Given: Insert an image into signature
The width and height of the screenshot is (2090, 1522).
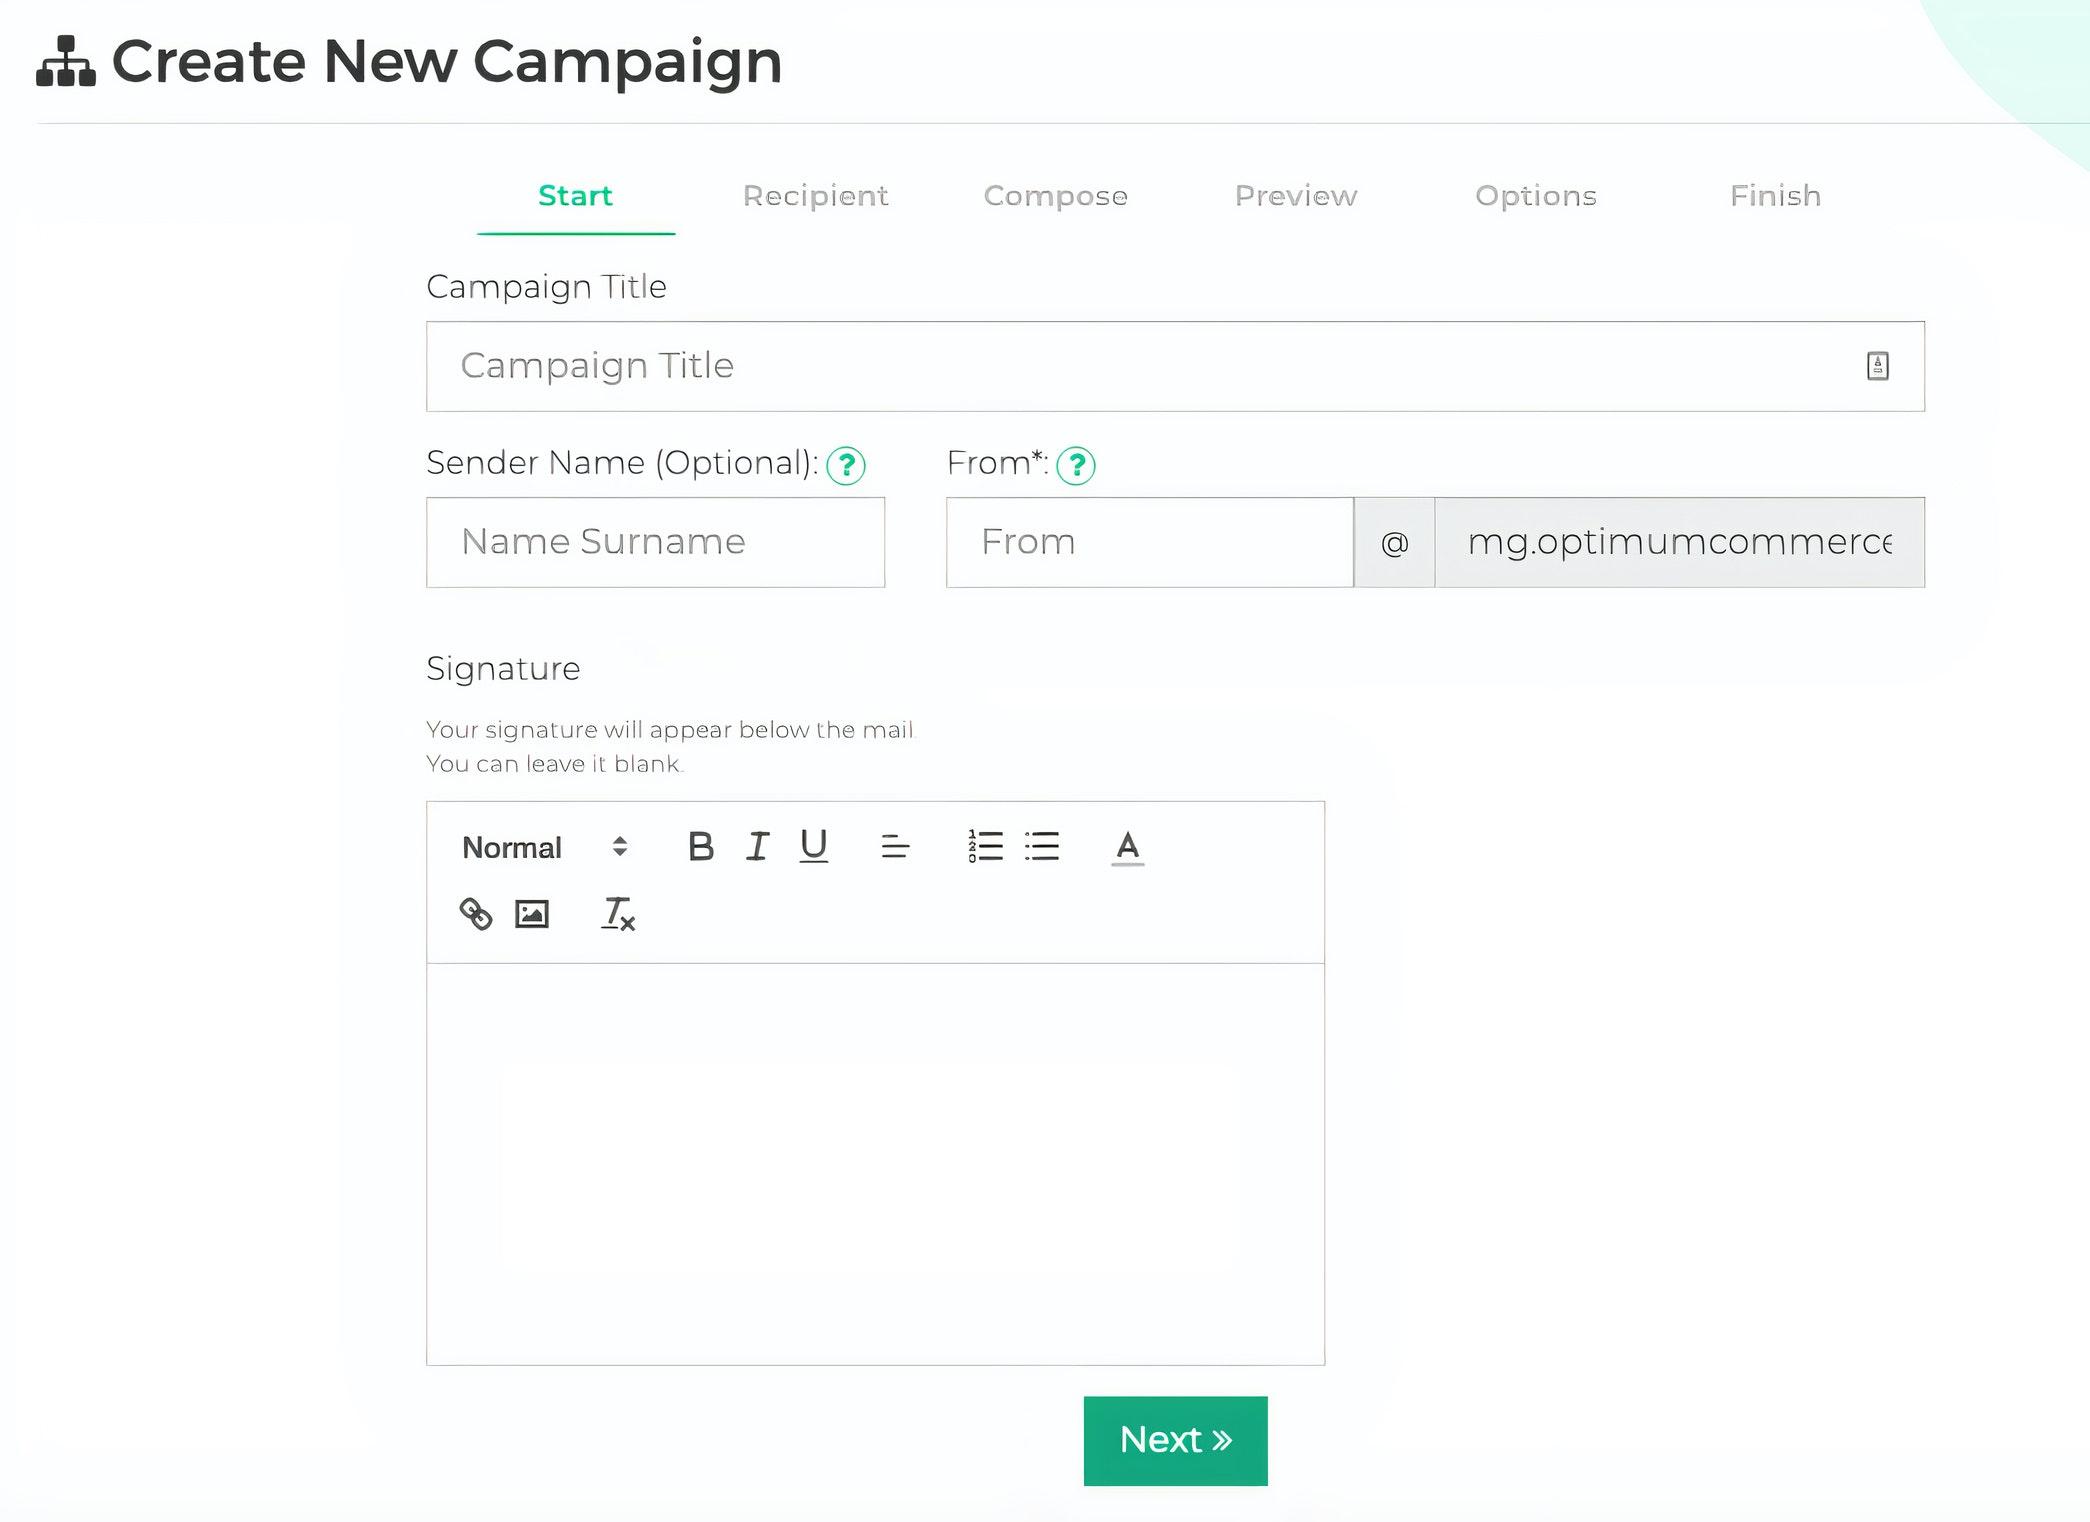Looking at the screenshot, I should click(532, 914).
